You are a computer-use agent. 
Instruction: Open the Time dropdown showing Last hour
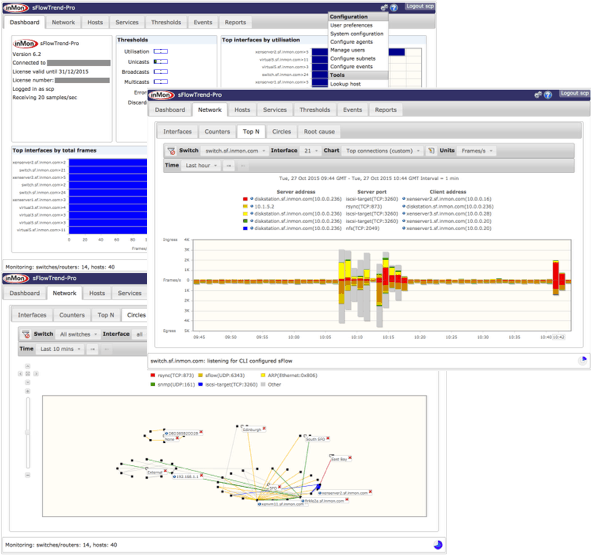coord(201,166)
